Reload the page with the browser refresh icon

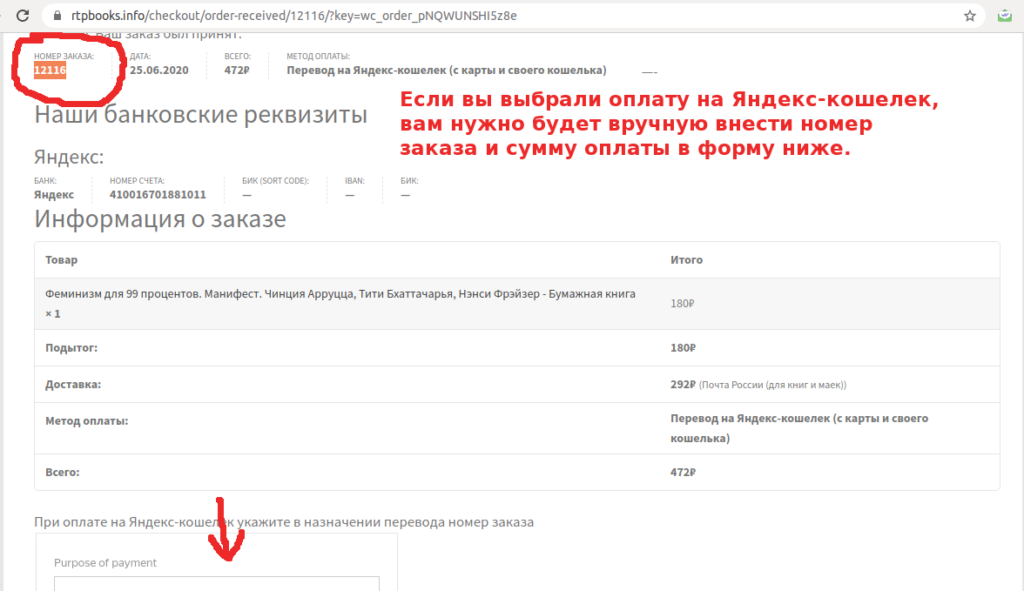[22, 16]
